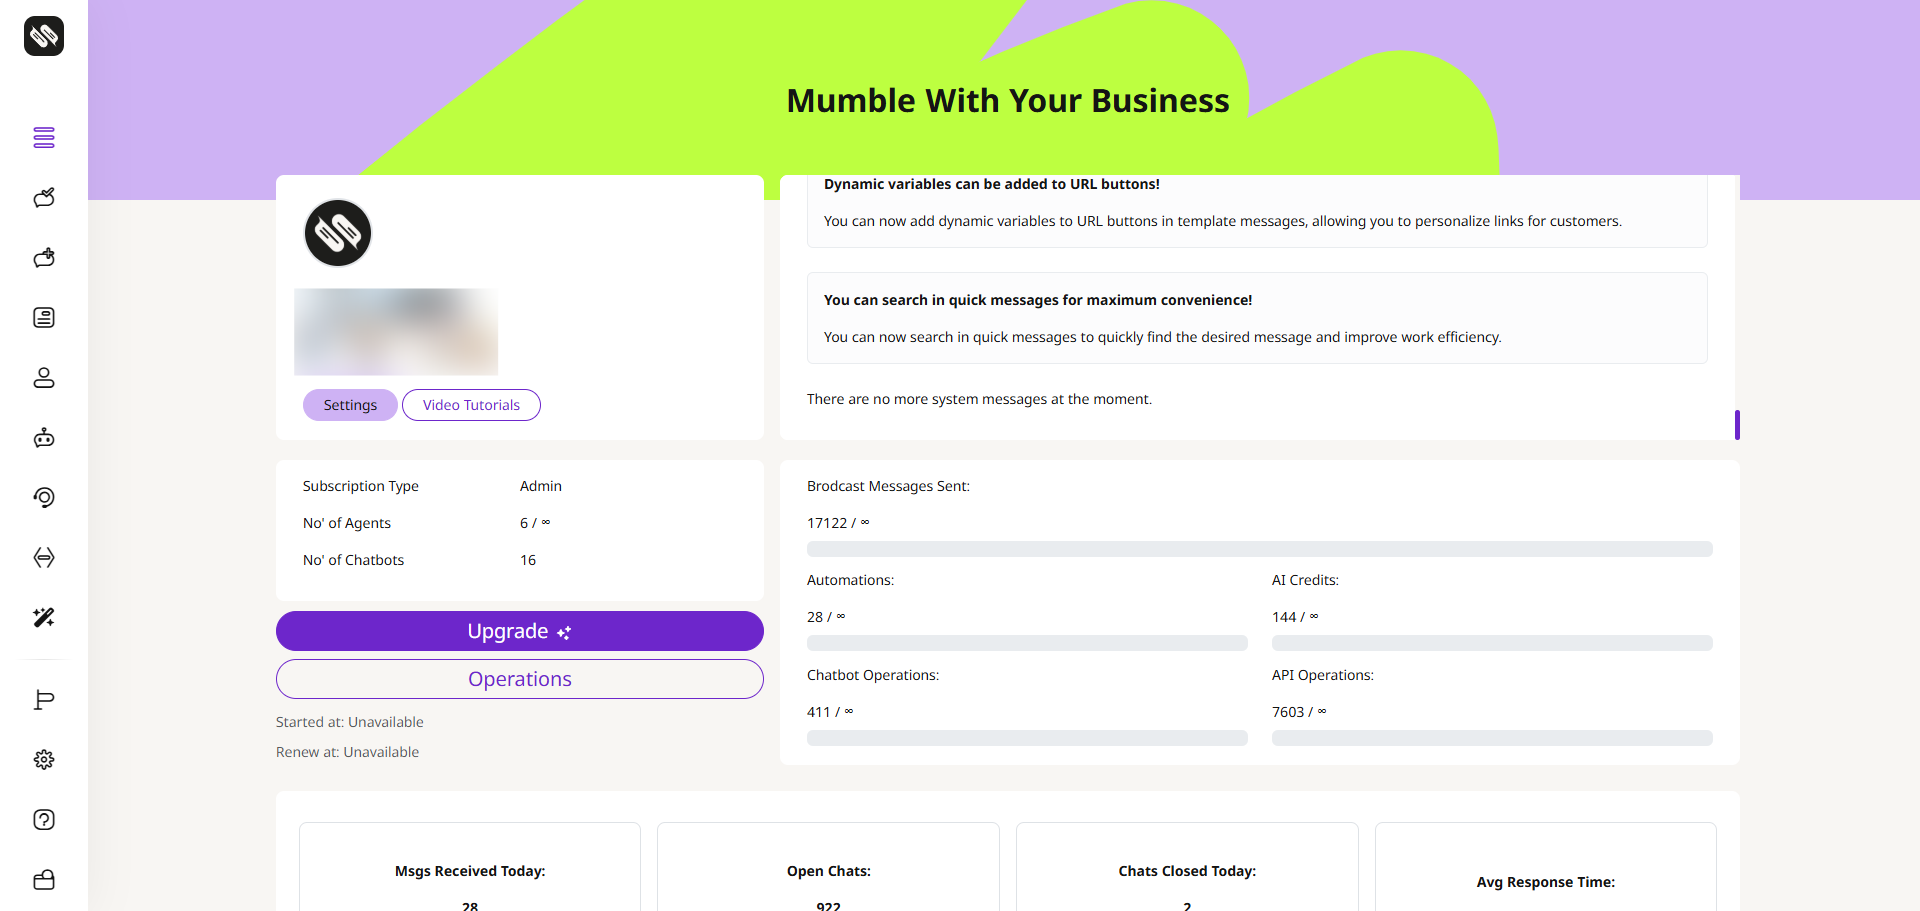The height and width of the screenshot is (911, 1920).
Task: Open the document lines sidebar icon
Action: (x=44, y=318)
